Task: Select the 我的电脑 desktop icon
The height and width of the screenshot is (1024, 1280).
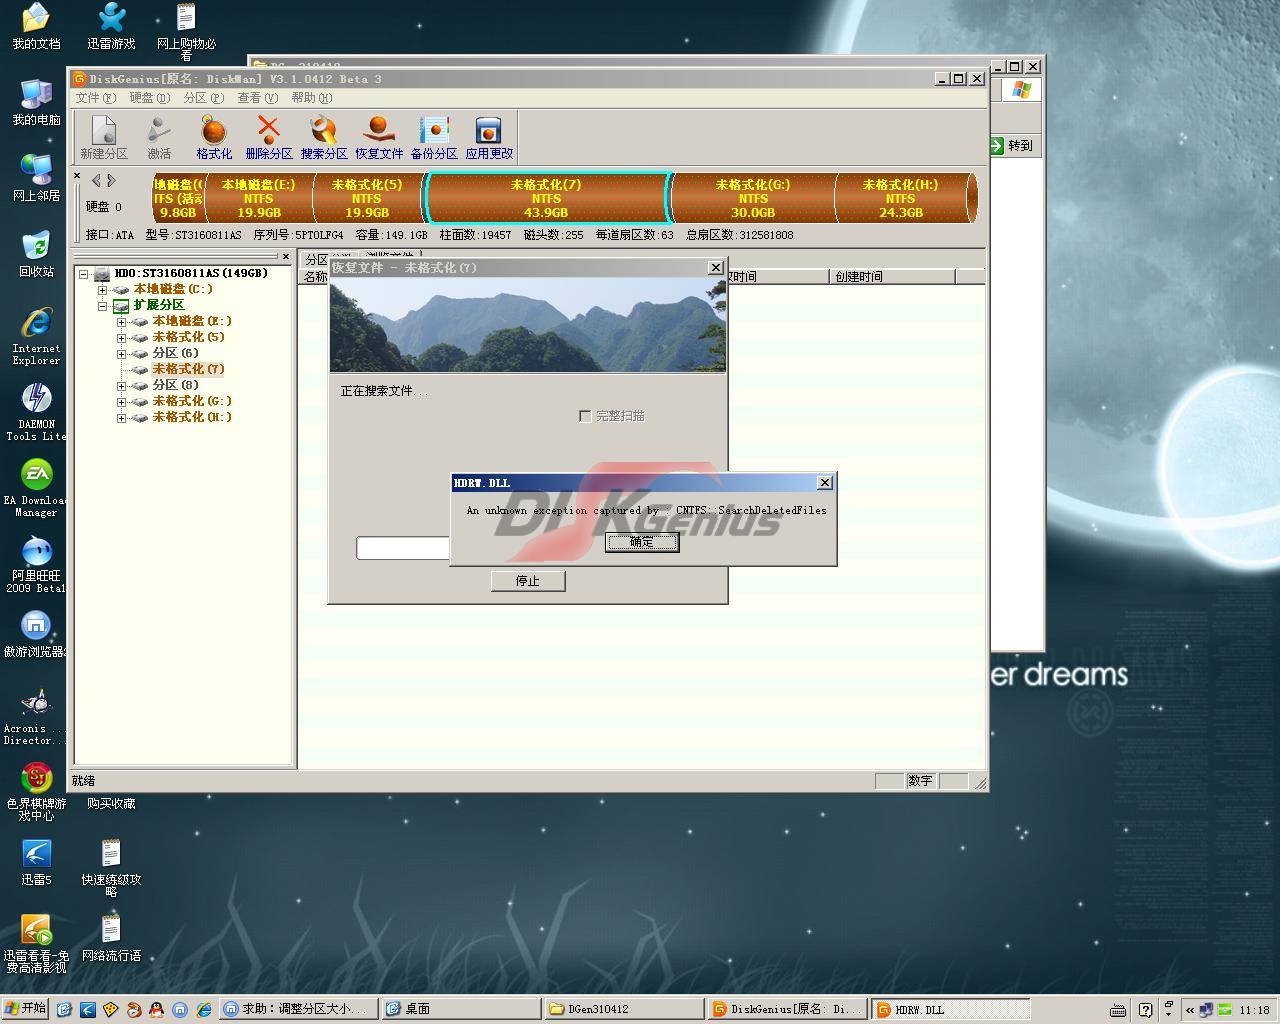Action: (36, 102)
